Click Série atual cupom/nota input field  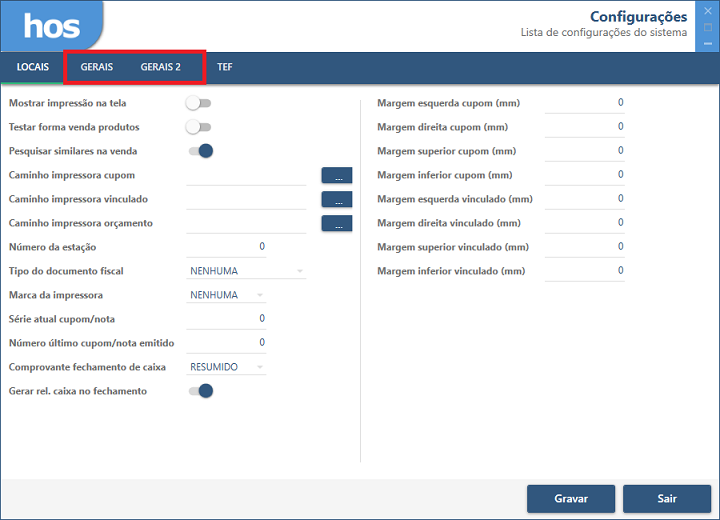(227, 319)
